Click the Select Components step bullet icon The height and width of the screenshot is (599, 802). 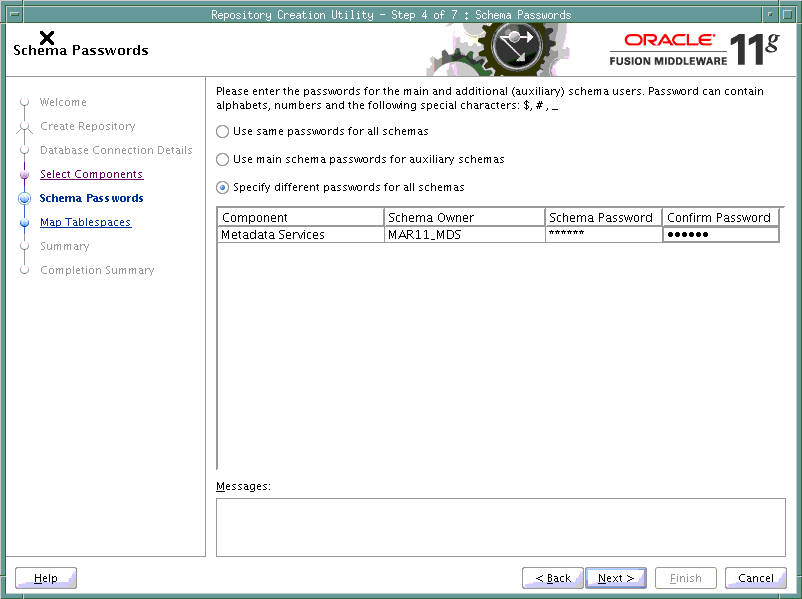pos(24,175)
